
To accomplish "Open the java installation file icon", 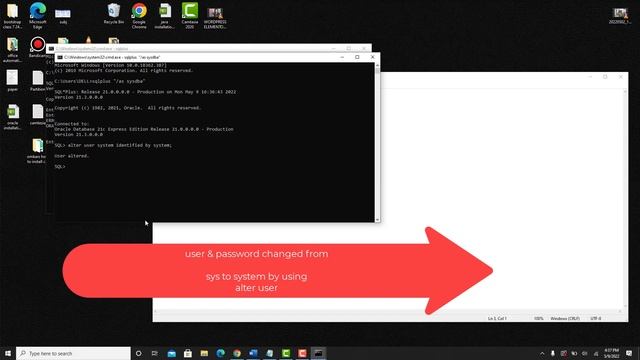I will tap(164, 16).
